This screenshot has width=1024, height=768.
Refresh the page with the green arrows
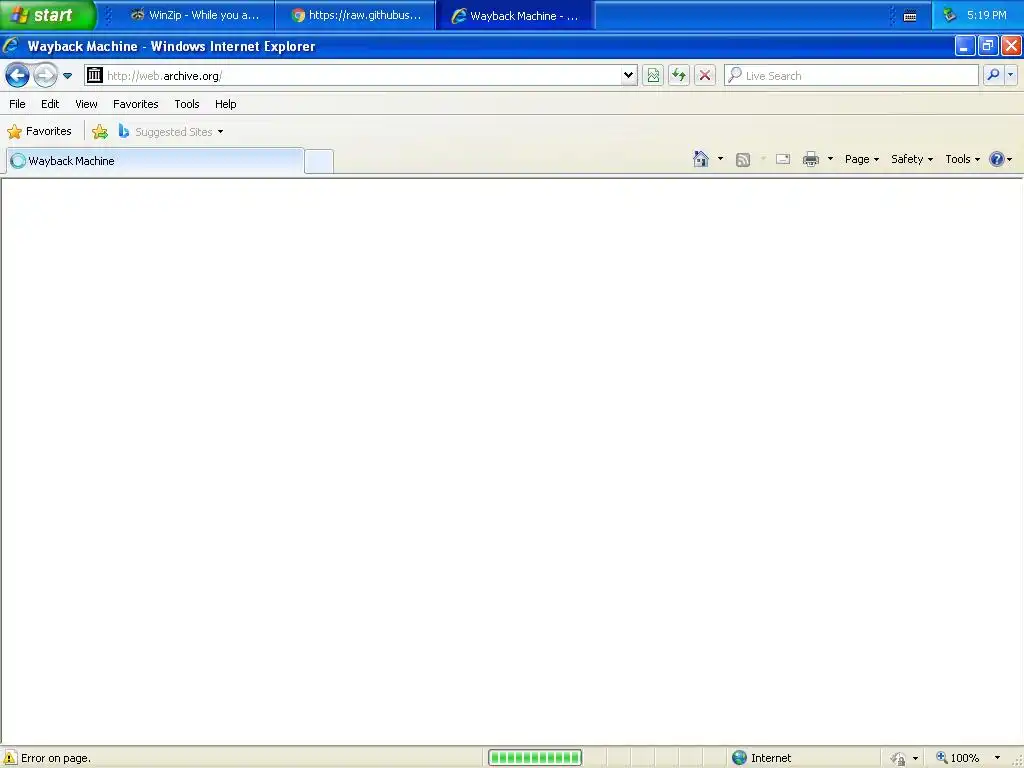click(679, 75)
